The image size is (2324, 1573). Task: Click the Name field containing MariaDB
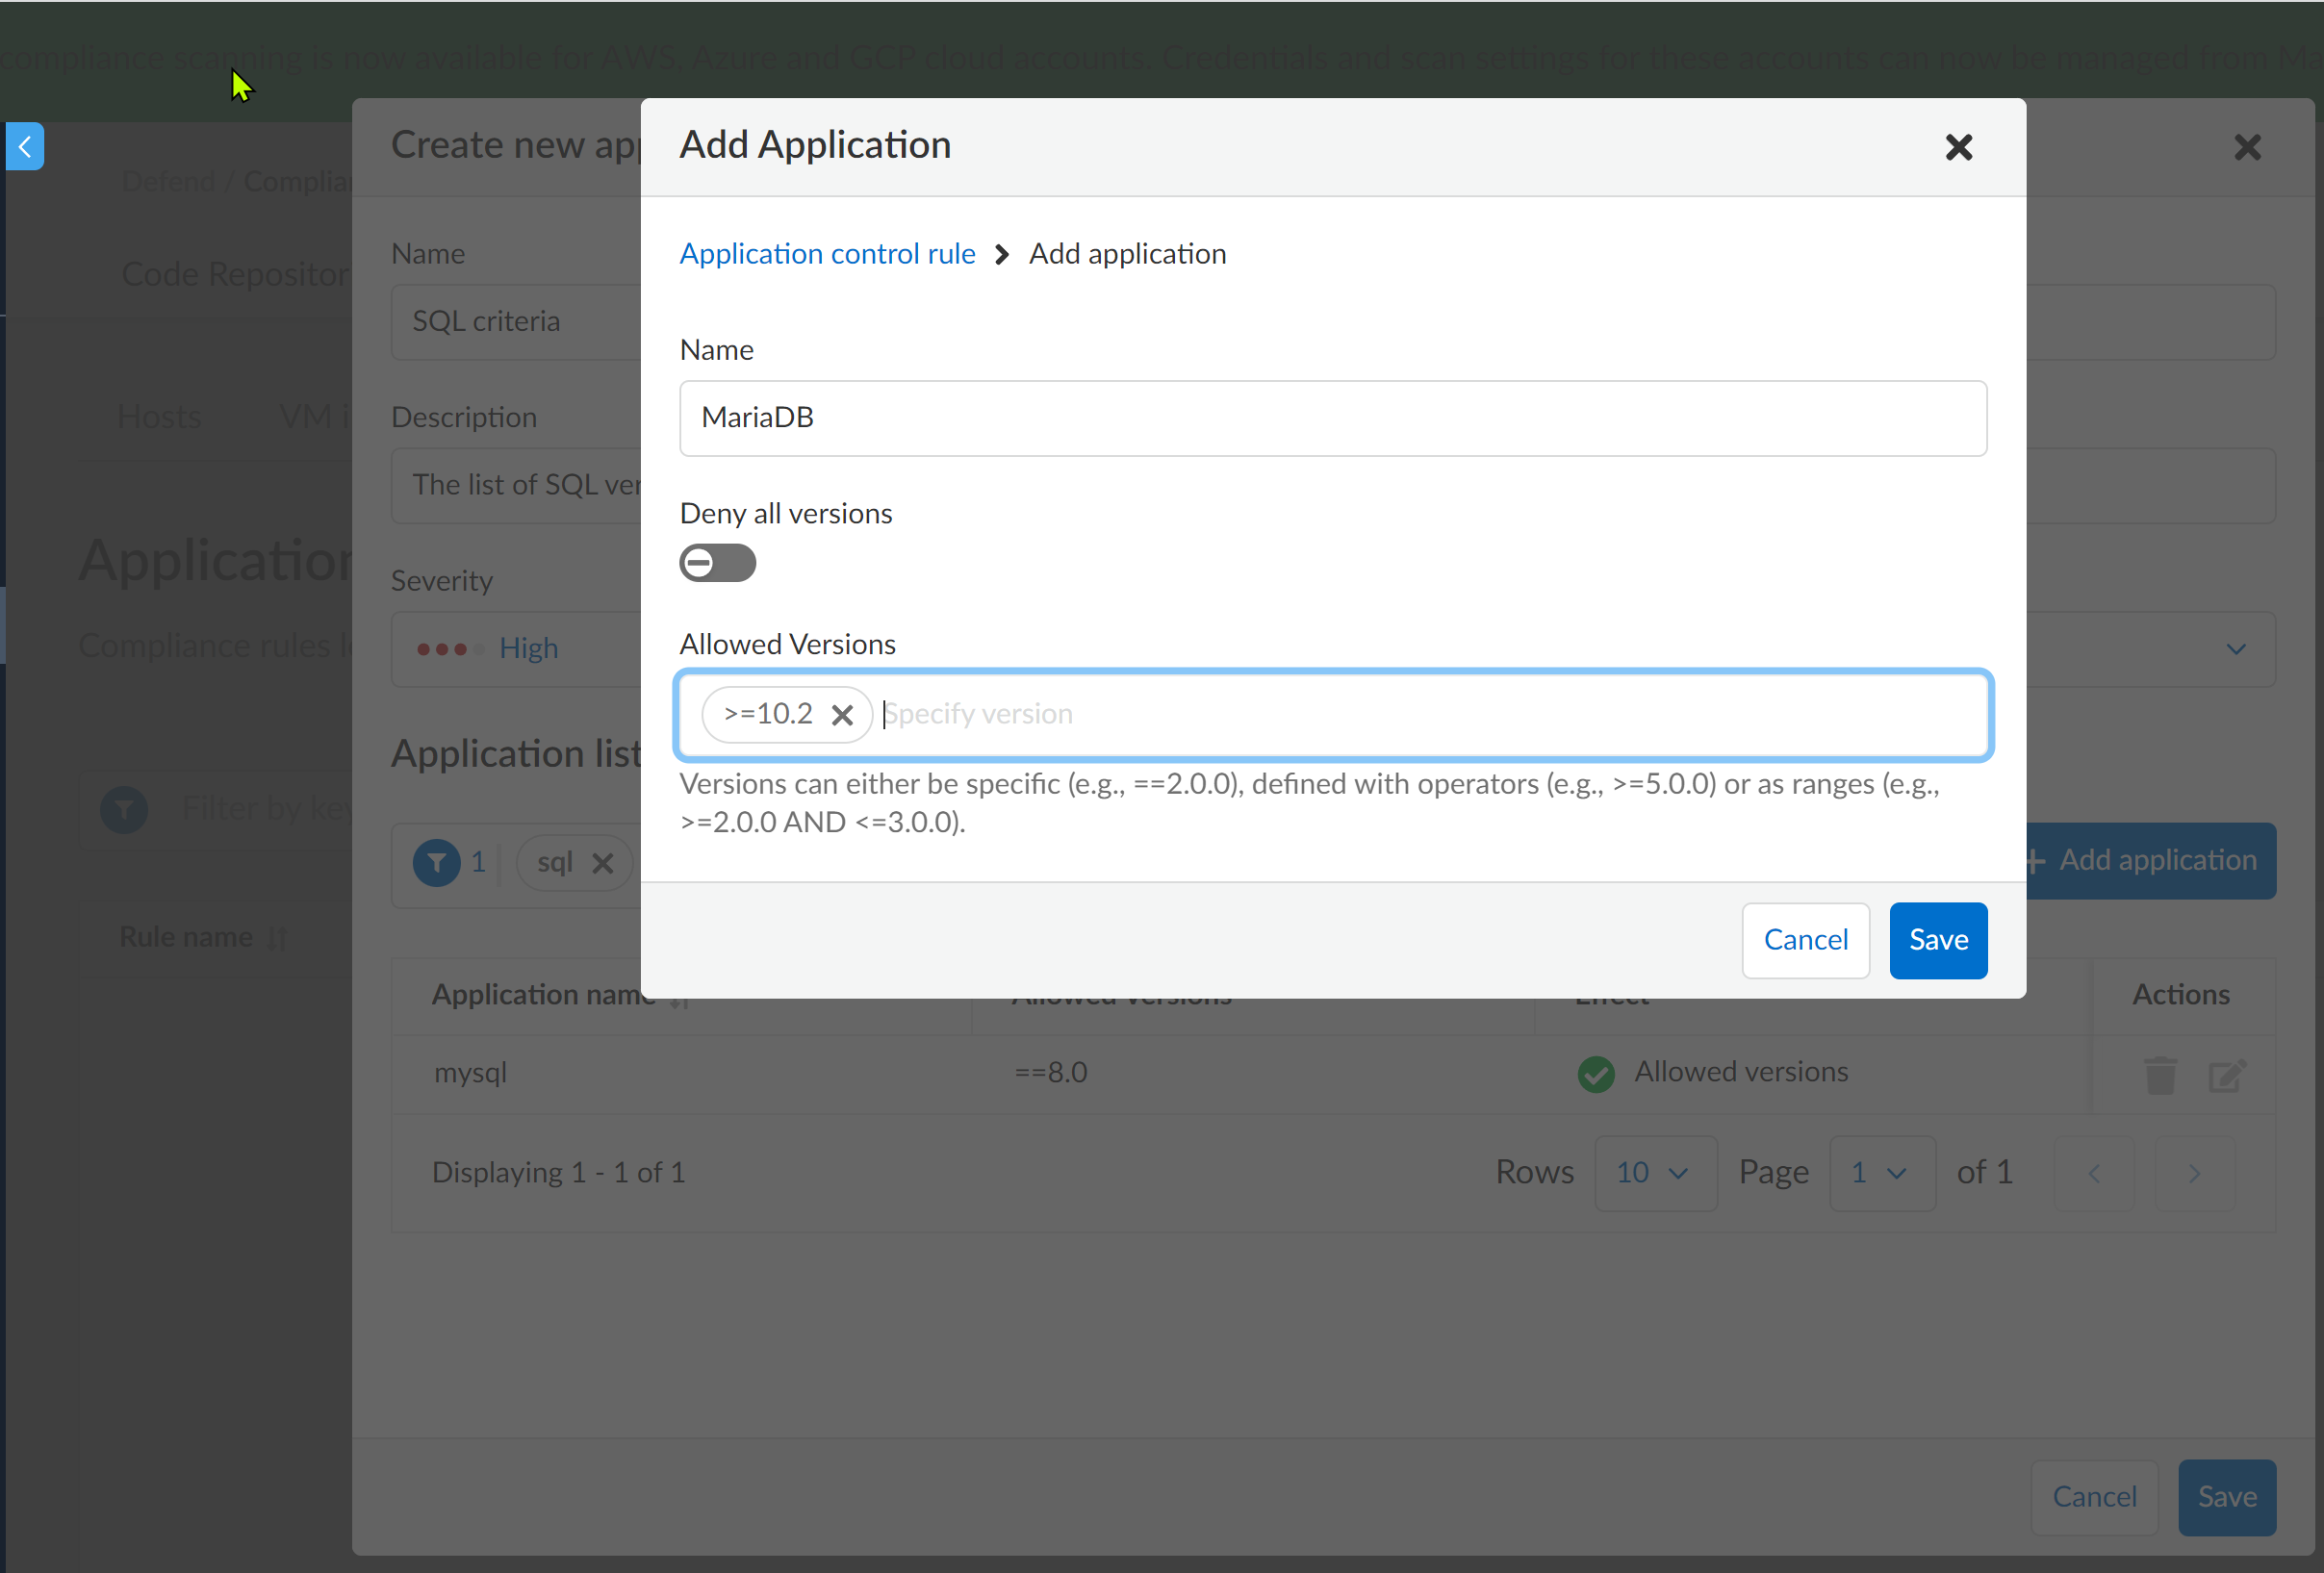point(1333,418)
